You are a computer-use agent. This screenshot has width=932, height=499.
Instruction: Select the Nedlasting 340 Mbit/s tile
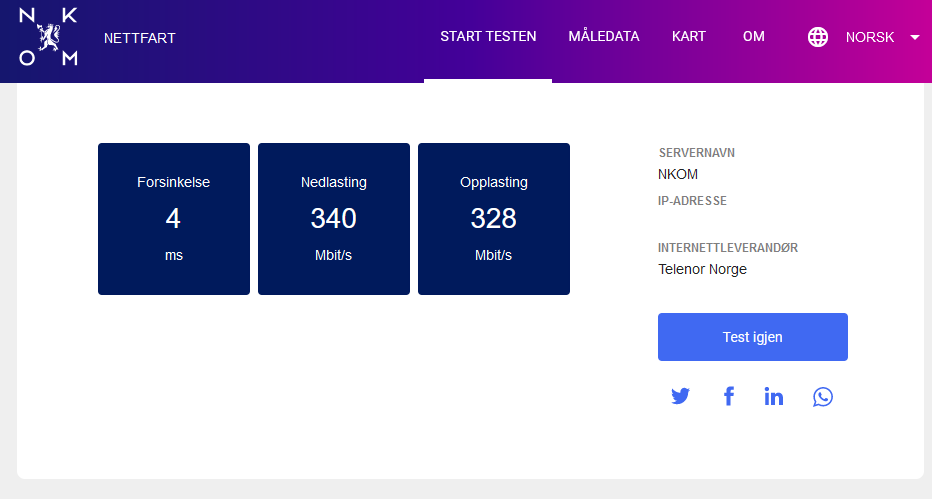click(x=333, y=219)
